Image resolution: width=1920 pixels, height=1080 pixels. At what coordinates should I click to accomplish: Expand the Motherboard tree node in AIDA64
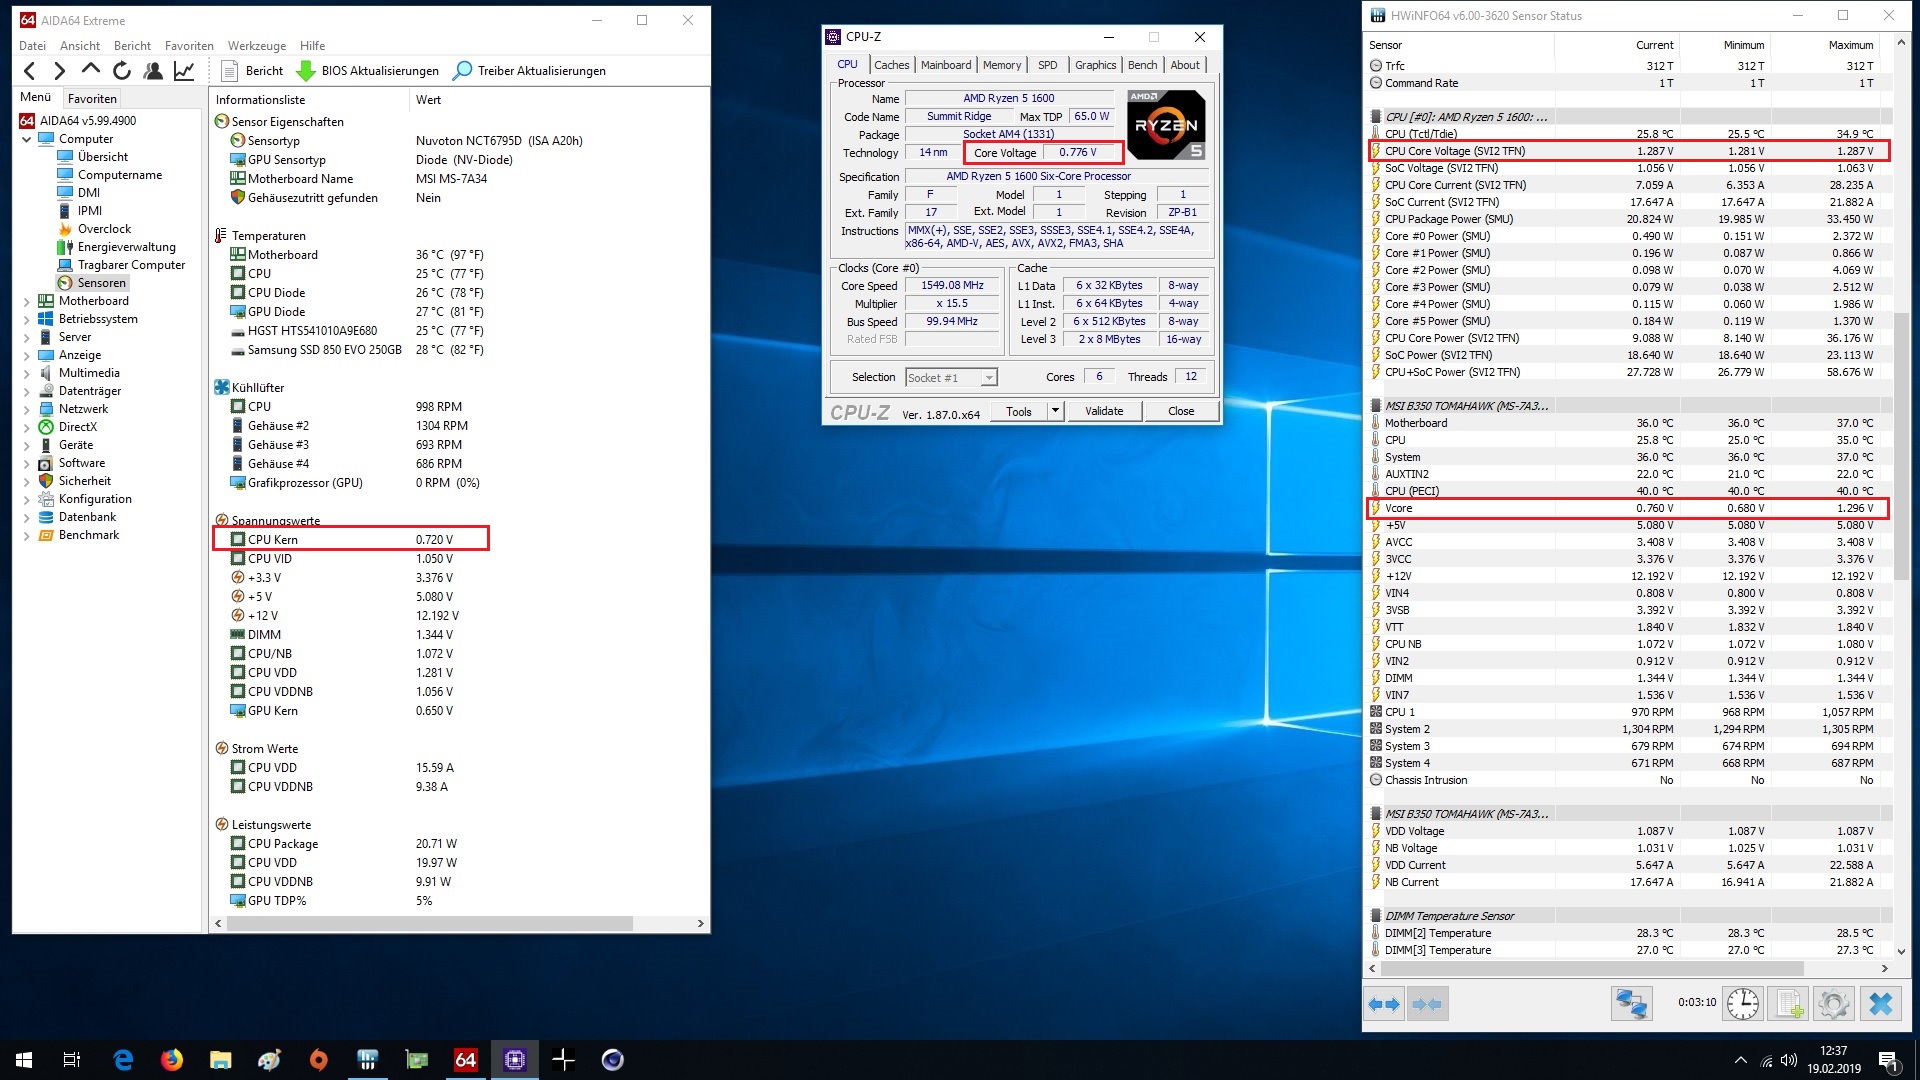(x=27, y=301)
